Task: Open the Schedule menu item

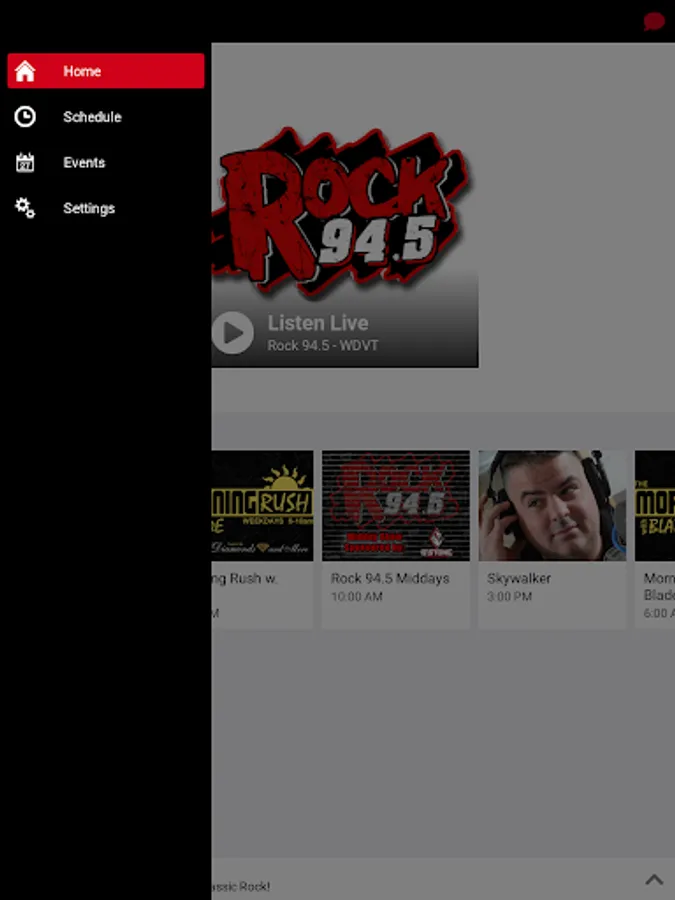Action: pyautogui.click(x=106, y=117)
